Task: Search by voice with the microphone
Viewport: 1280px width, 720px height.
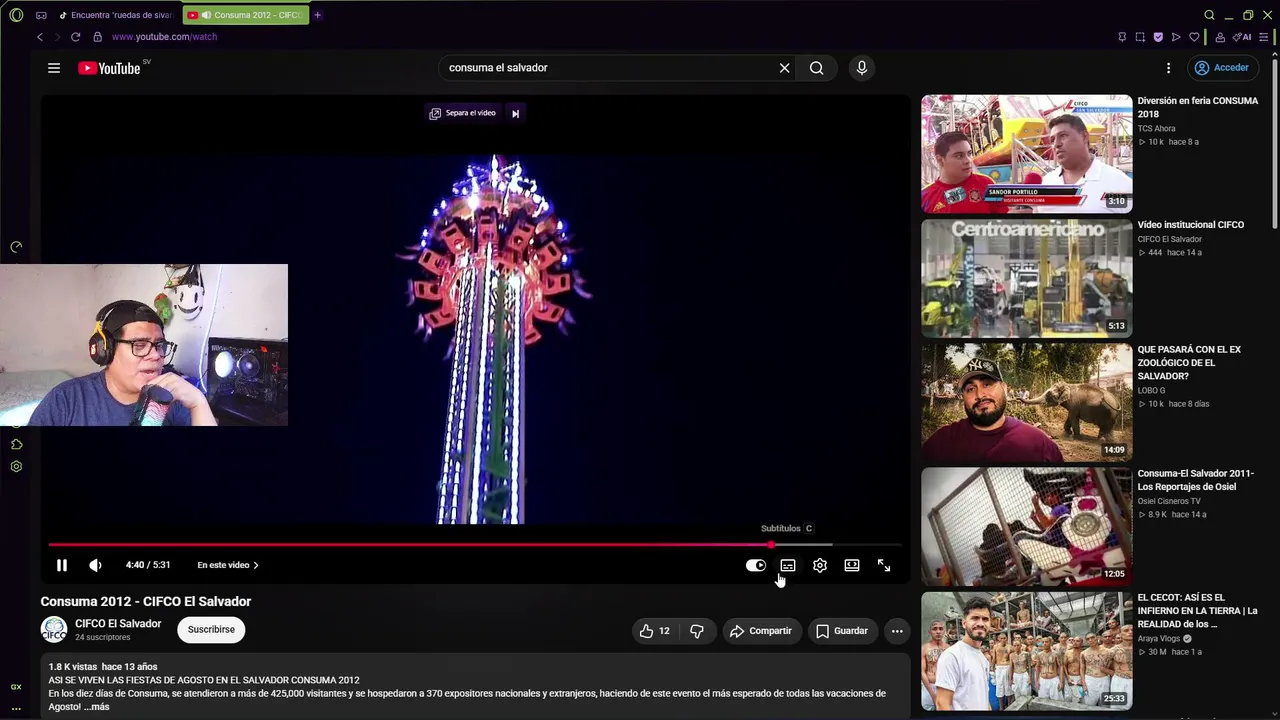Action: tap(862, 68)
